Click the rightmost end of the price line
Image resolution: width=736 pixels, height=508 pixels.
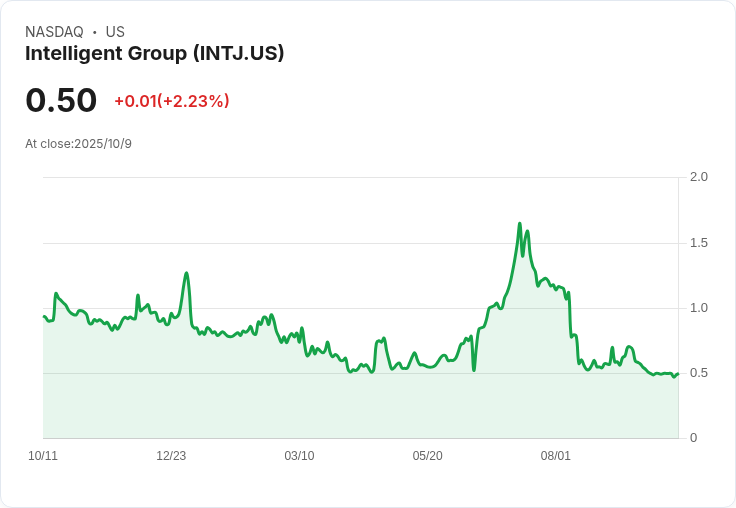677,374
